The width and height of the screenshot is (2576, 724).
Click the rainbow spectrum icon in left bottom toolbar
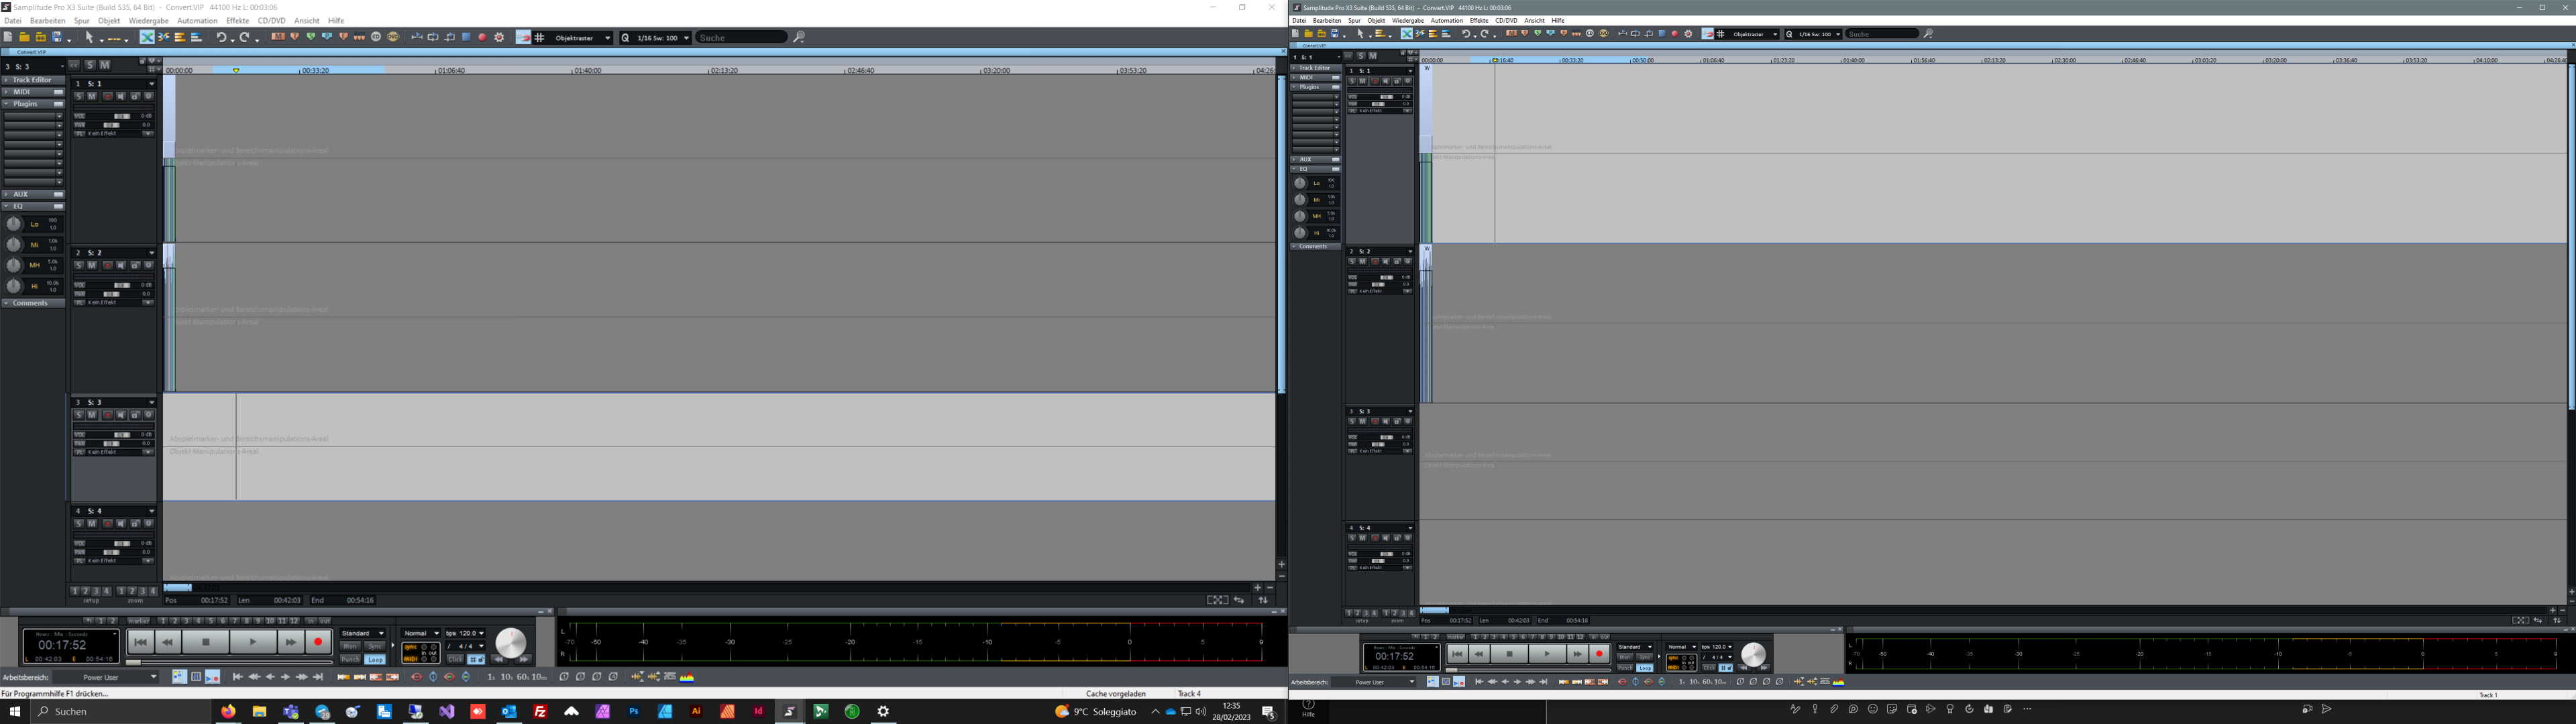[x=687, y=677]
